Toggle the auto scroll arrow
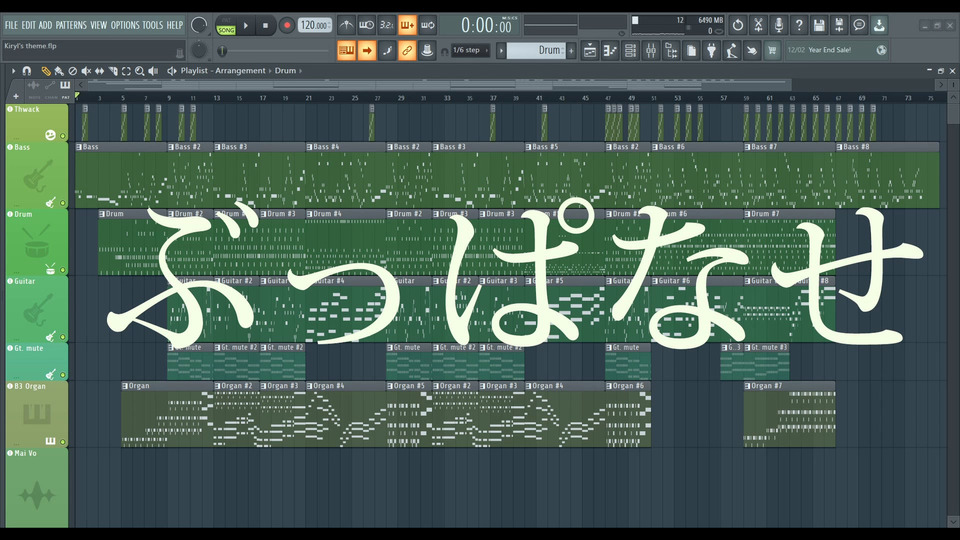 coord(366,50)
